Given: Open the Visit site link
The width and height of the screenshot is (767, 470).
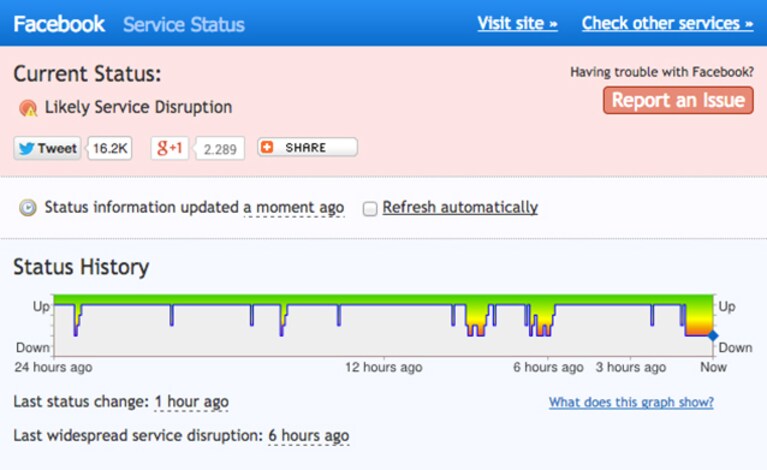Looking at the screenshot, I should (518, 23).
